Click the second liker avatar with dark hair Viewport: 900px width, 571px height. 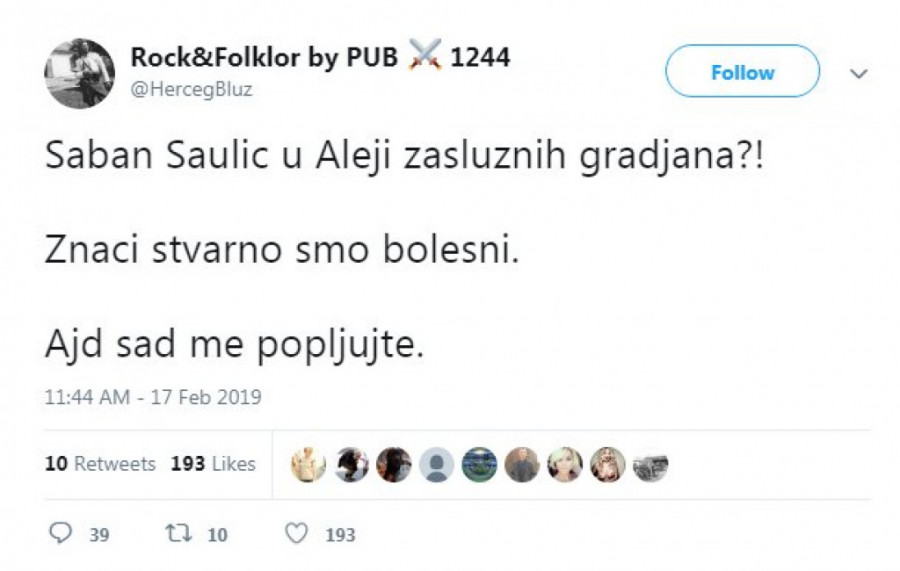[351, 465]
